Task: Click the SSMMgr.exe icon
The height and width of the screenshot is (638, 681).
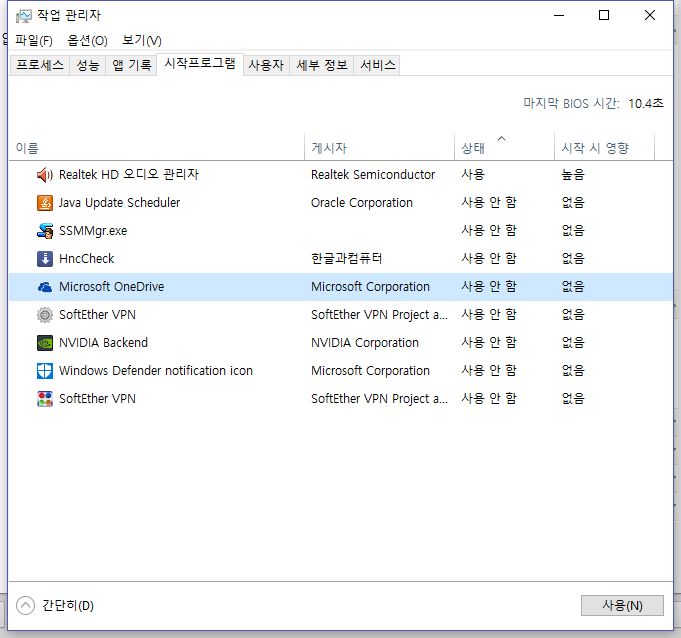Action: click(x=45, y=231)
